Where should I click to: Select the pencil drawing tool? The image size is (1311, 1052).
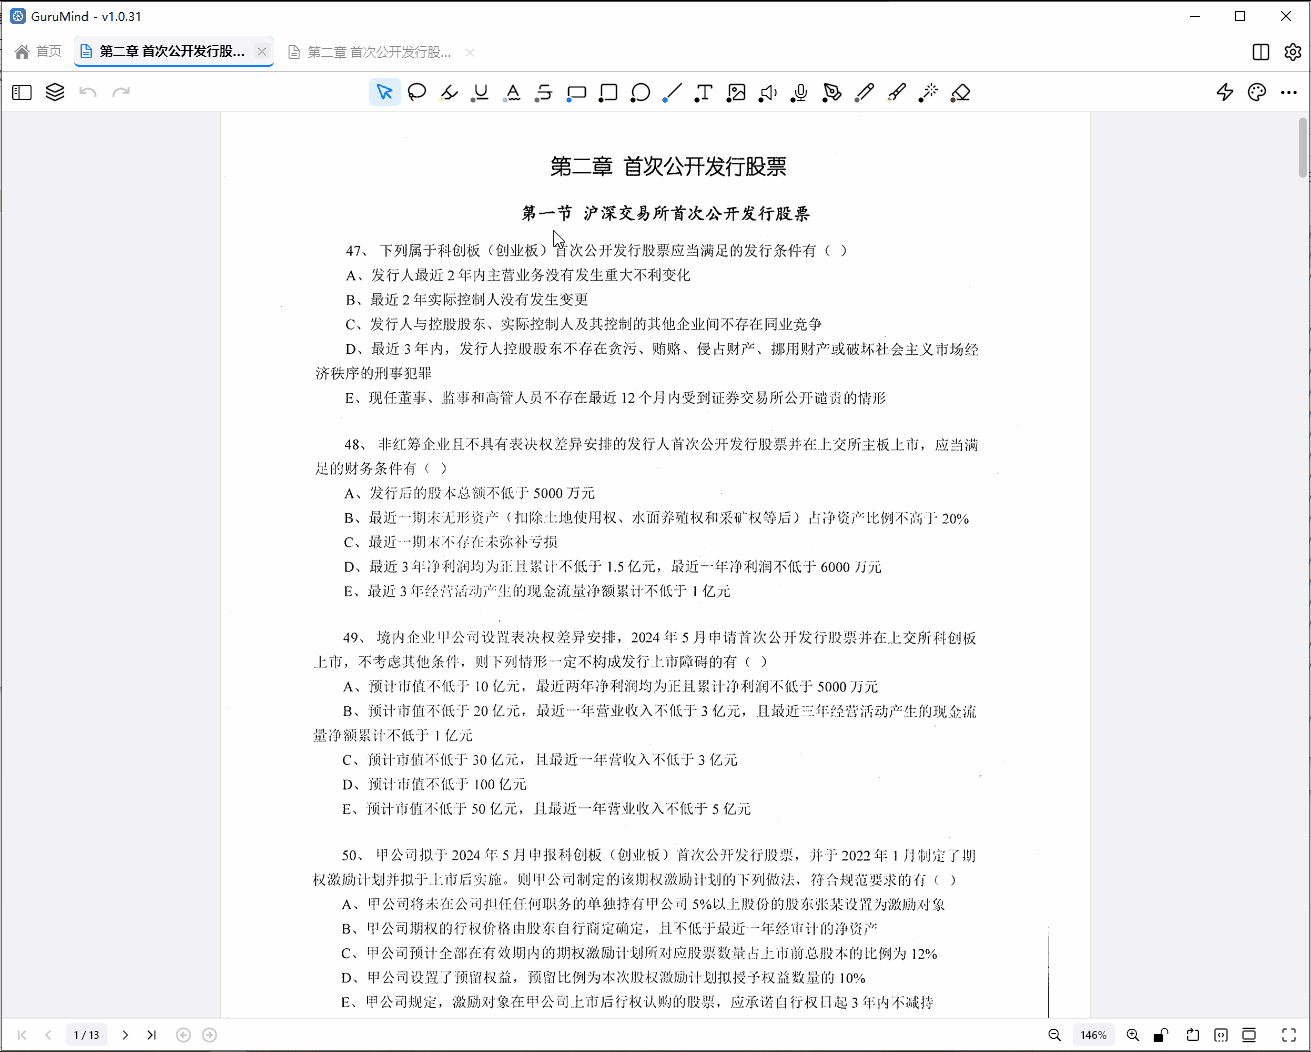[x=865, y=92]
